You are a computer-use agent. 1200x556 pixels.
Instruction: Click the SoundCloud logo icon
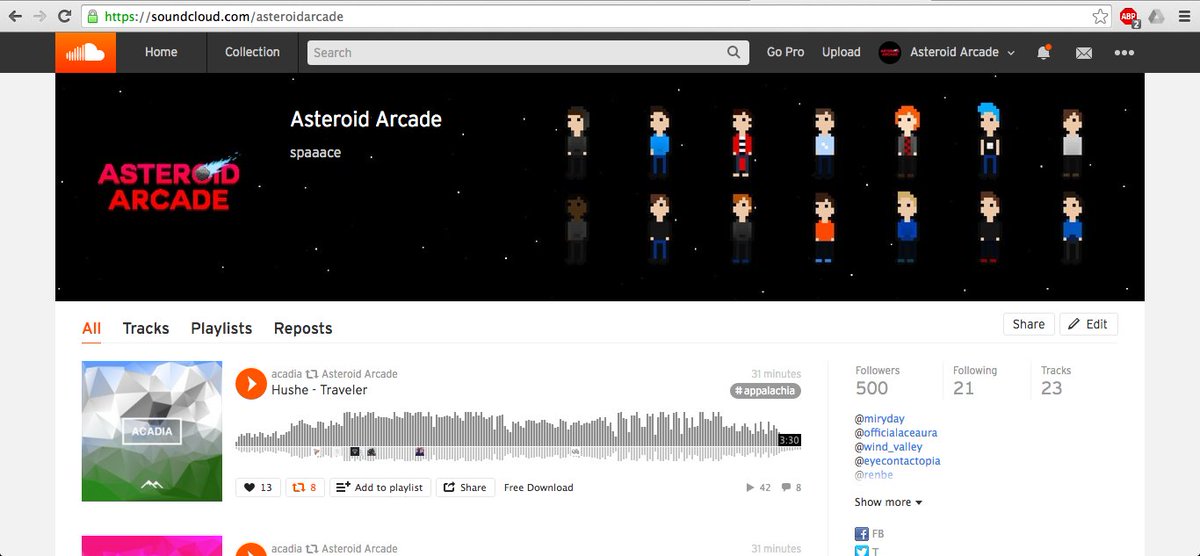85,52
